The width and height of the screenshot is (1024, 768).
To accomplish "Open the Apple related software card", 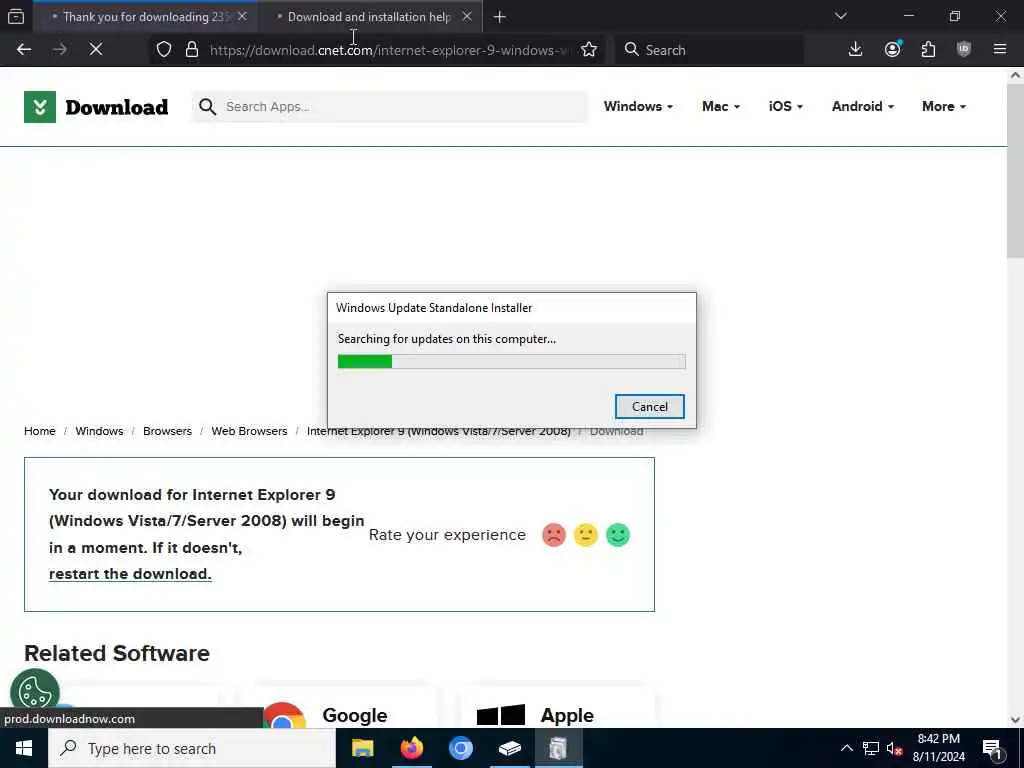I will click(x=557, y=707).
